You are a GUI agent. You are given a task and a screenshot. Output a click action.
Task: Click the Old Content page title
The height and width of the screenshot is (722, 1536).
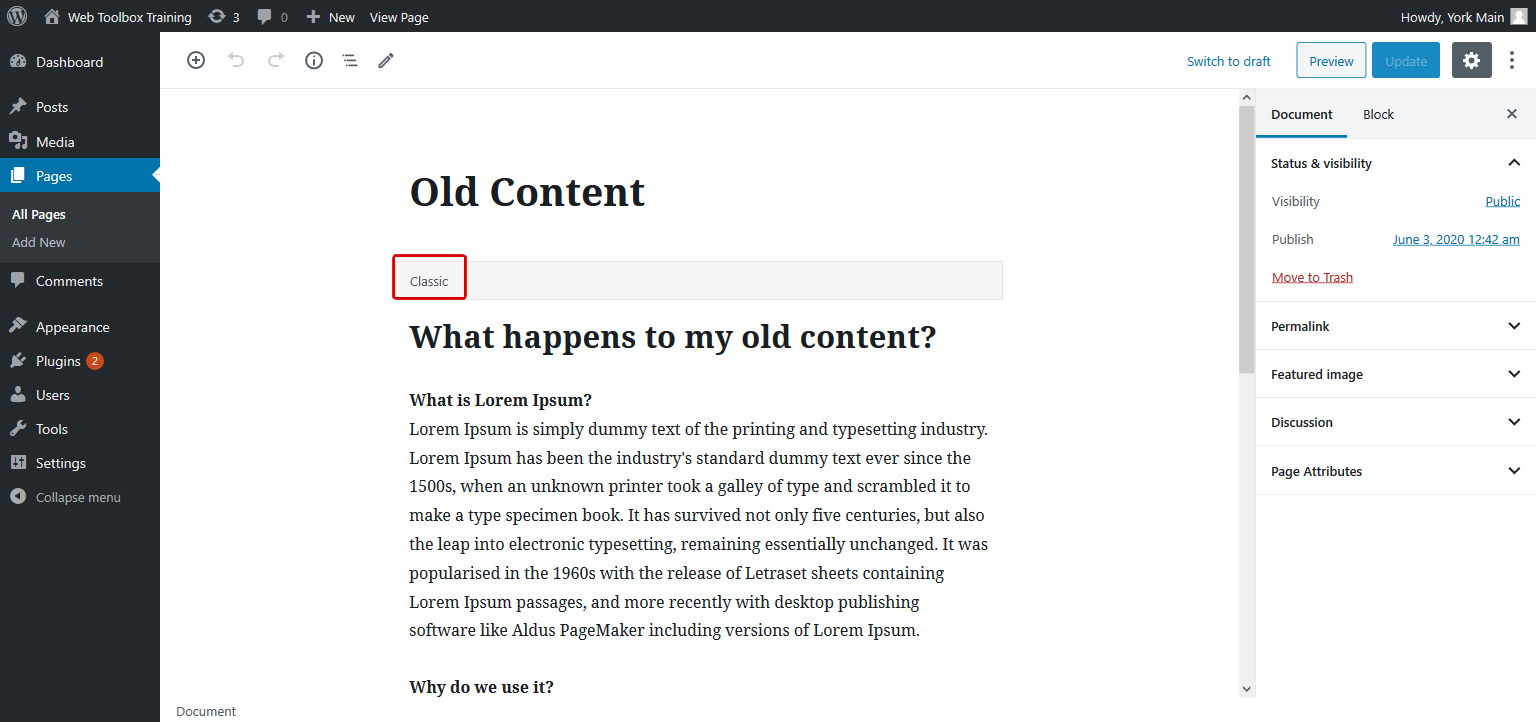tap(527, 192)
